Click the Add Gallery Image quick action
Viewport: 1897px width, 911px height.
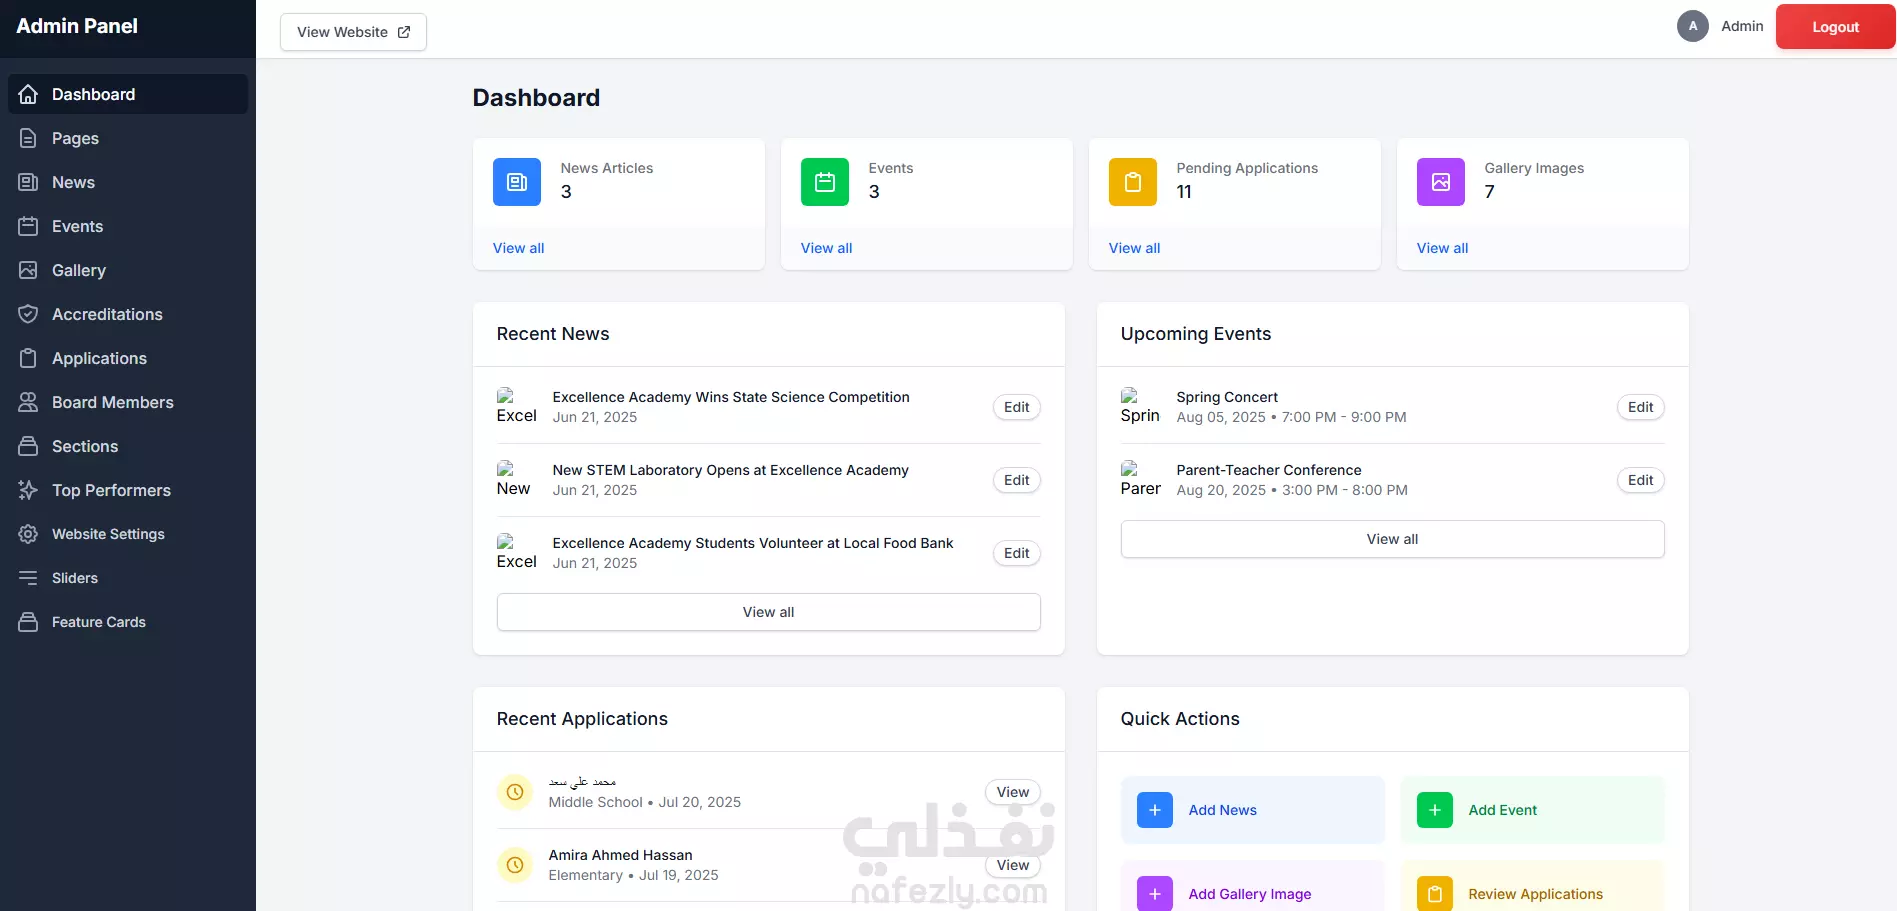pos(1252,887)
